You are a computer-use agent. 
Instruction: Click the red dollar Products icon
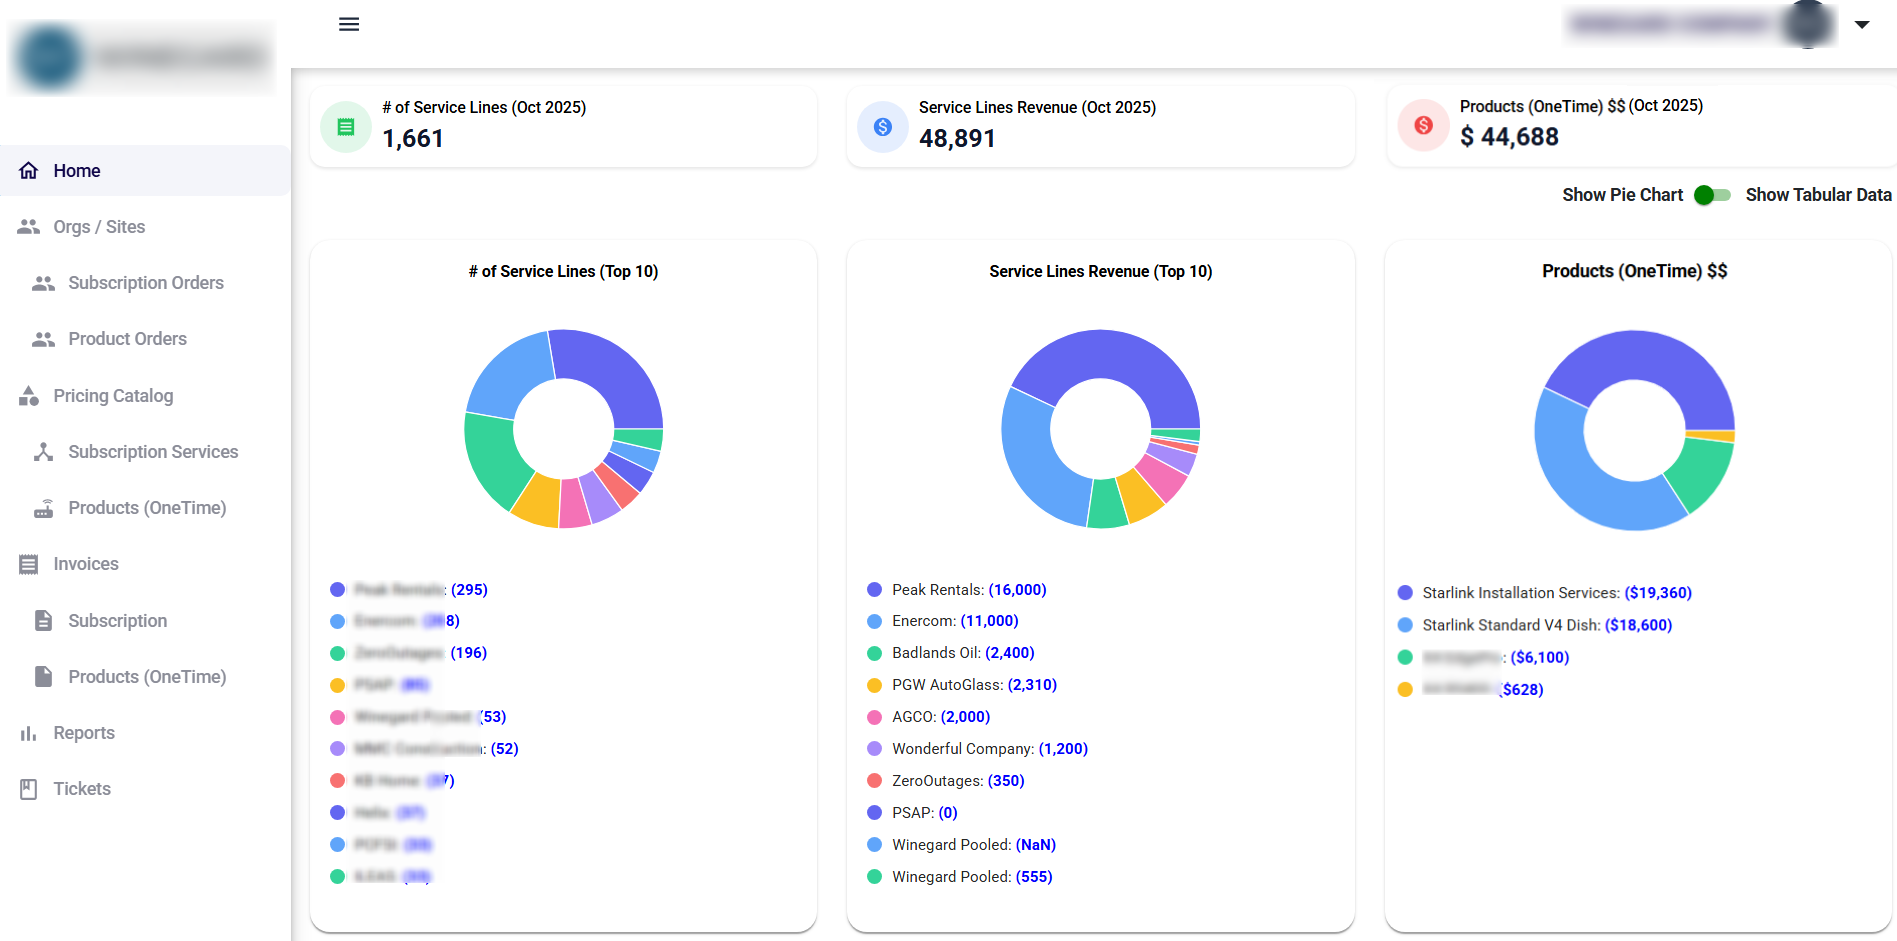pos(1423,125)
